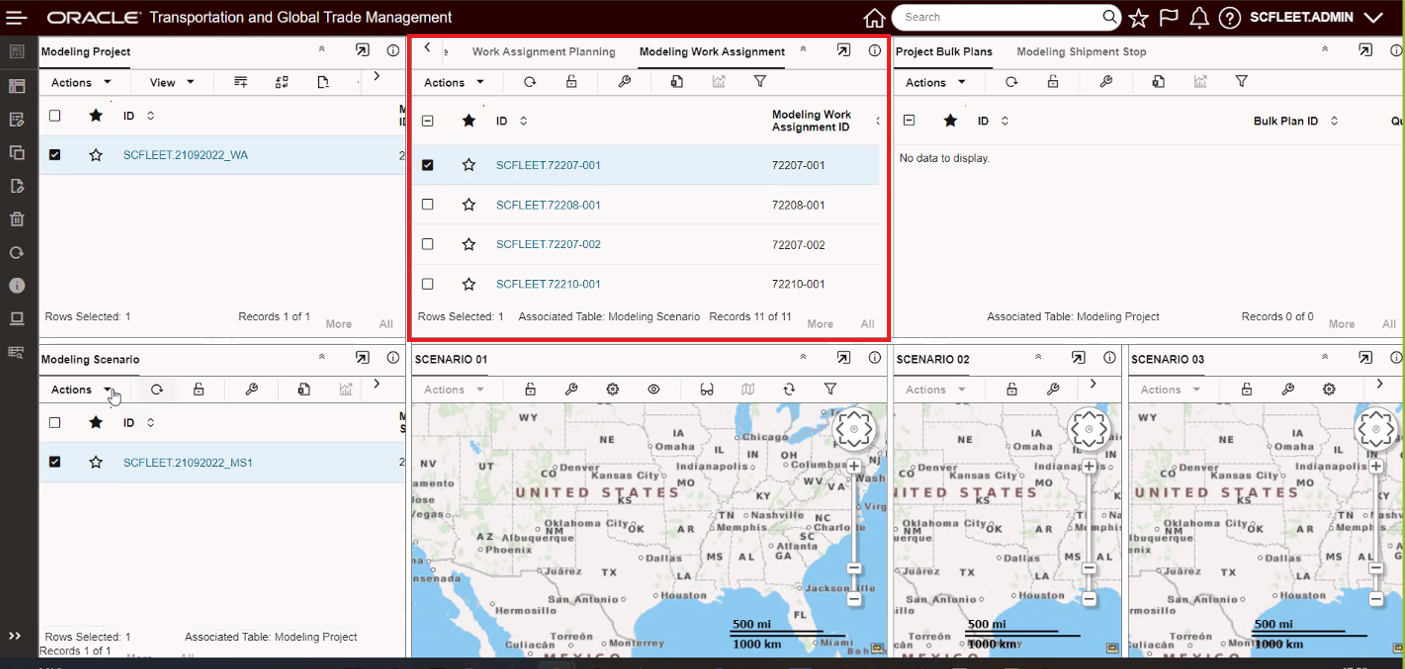Image resolution: width=1405 pixels, height=669 pixels.
Task: Collapse the SCENARIO 01 panel
Action: pyautogui.click(x=803, y=357)
